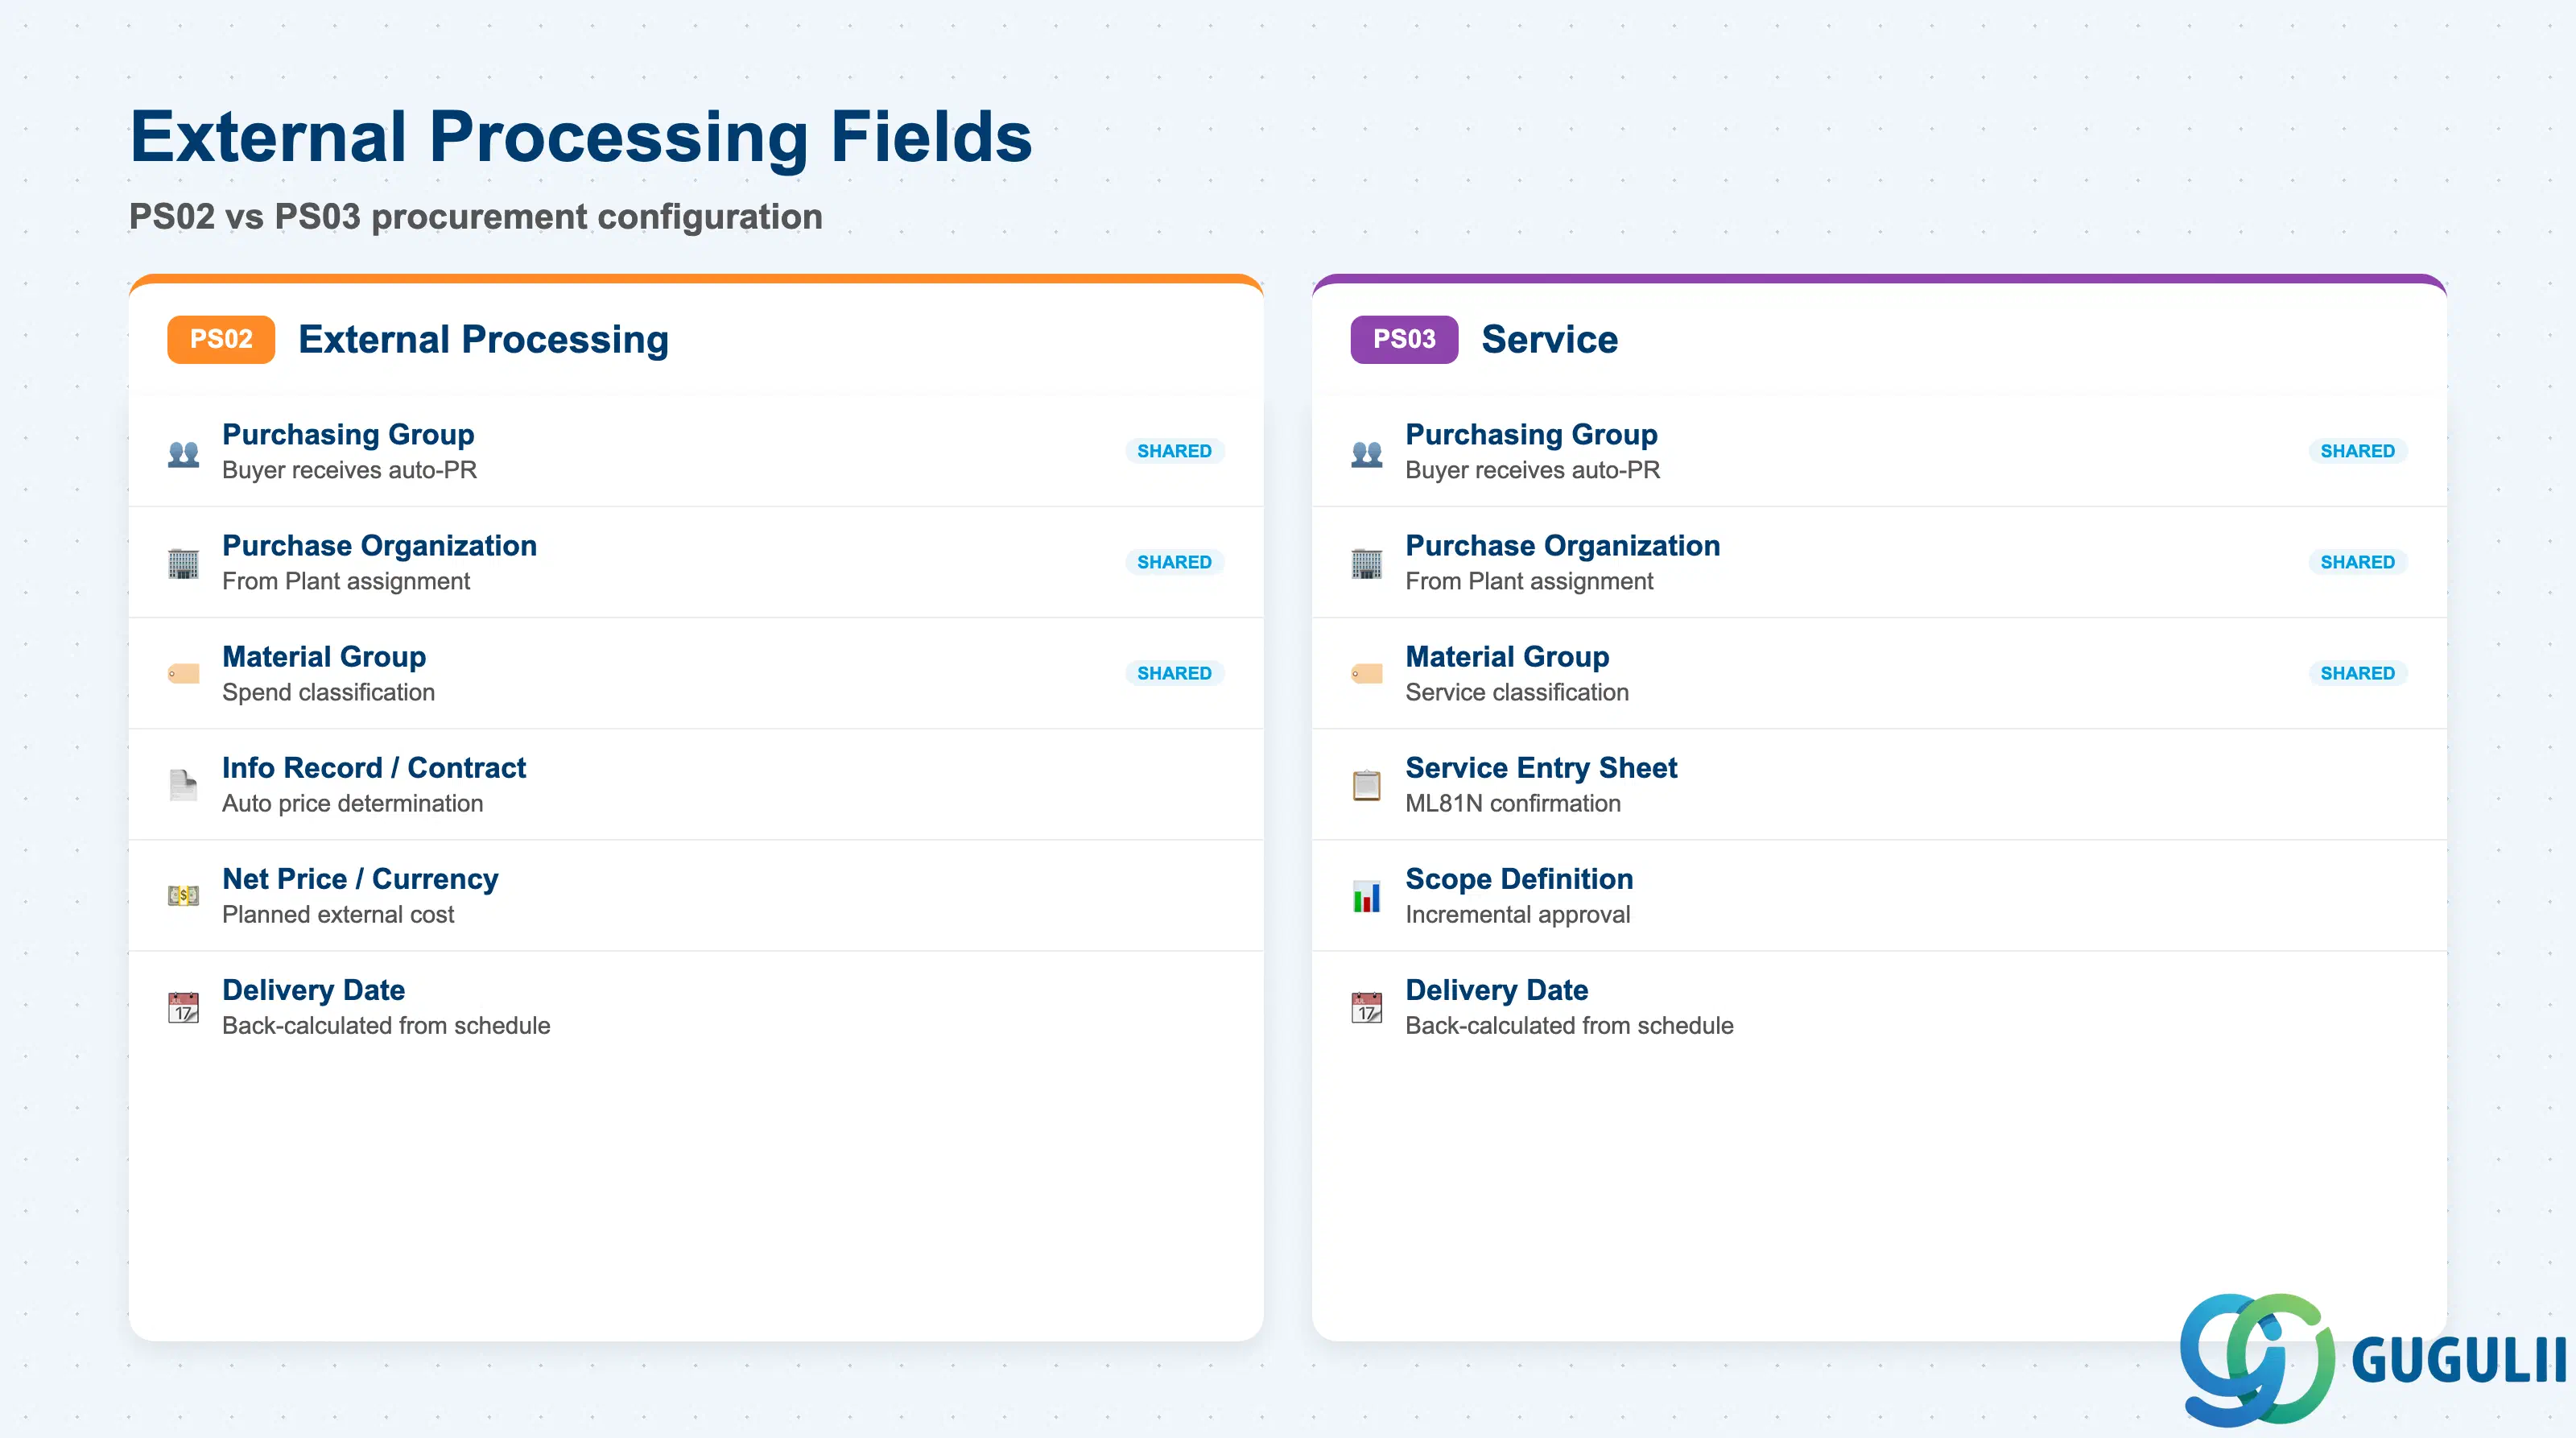This screenshot has width=2576, height=1438.
Task: Click the PS03 Purchase Organization building icon
Action: click(1366, 564)
